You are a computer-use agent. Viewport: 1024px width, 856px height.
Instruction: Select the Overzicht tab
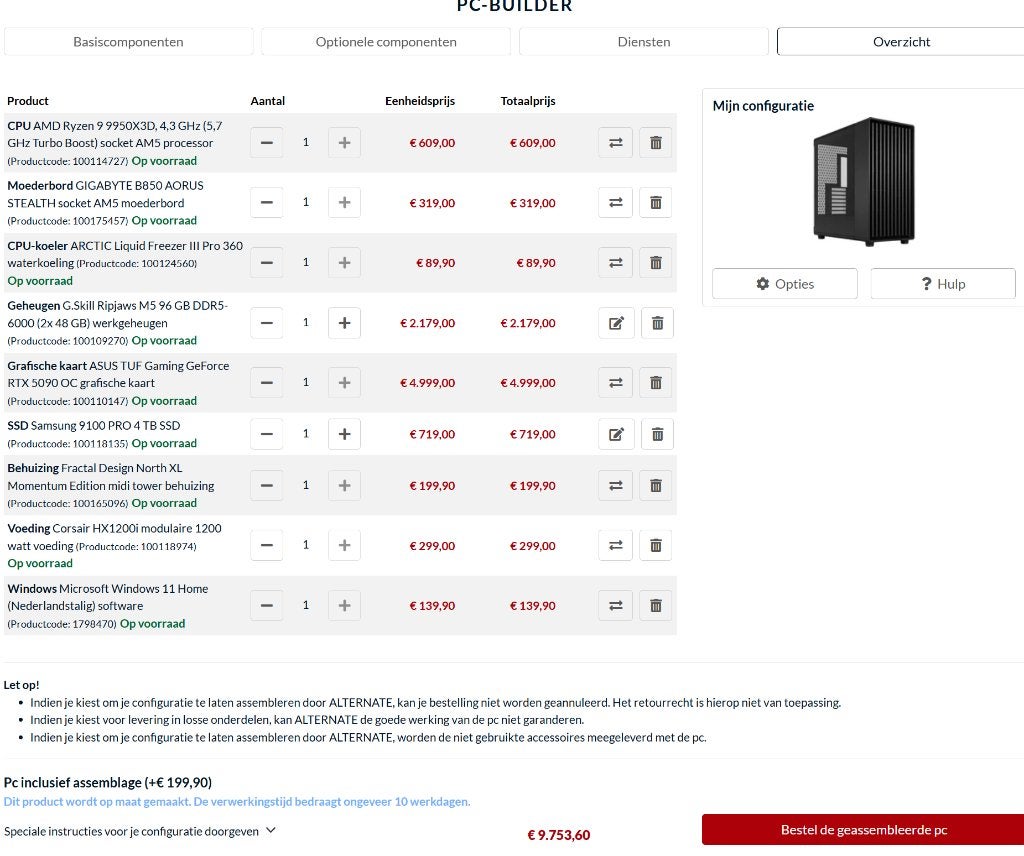tap(901, 42)
